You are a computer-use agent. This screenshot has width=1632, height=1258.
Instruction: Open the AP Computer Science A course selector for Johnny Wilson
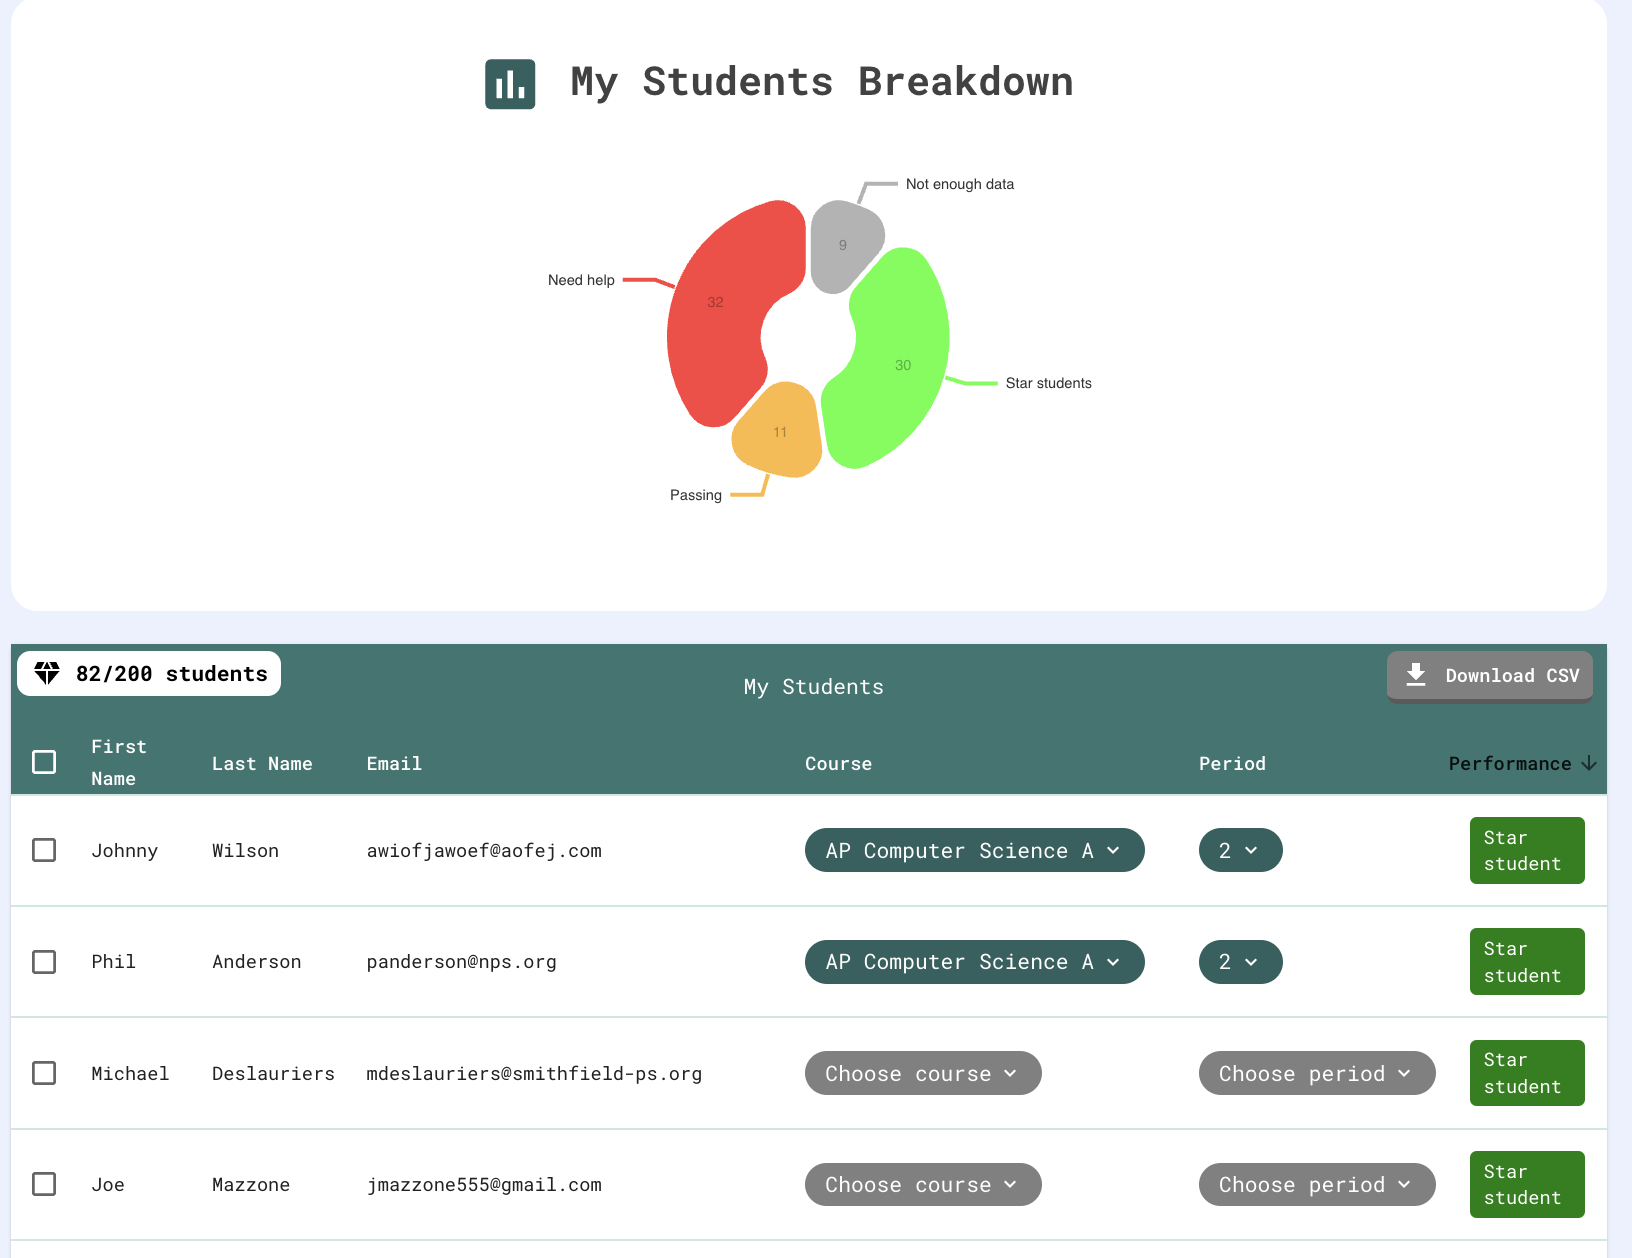coord(974,850)
